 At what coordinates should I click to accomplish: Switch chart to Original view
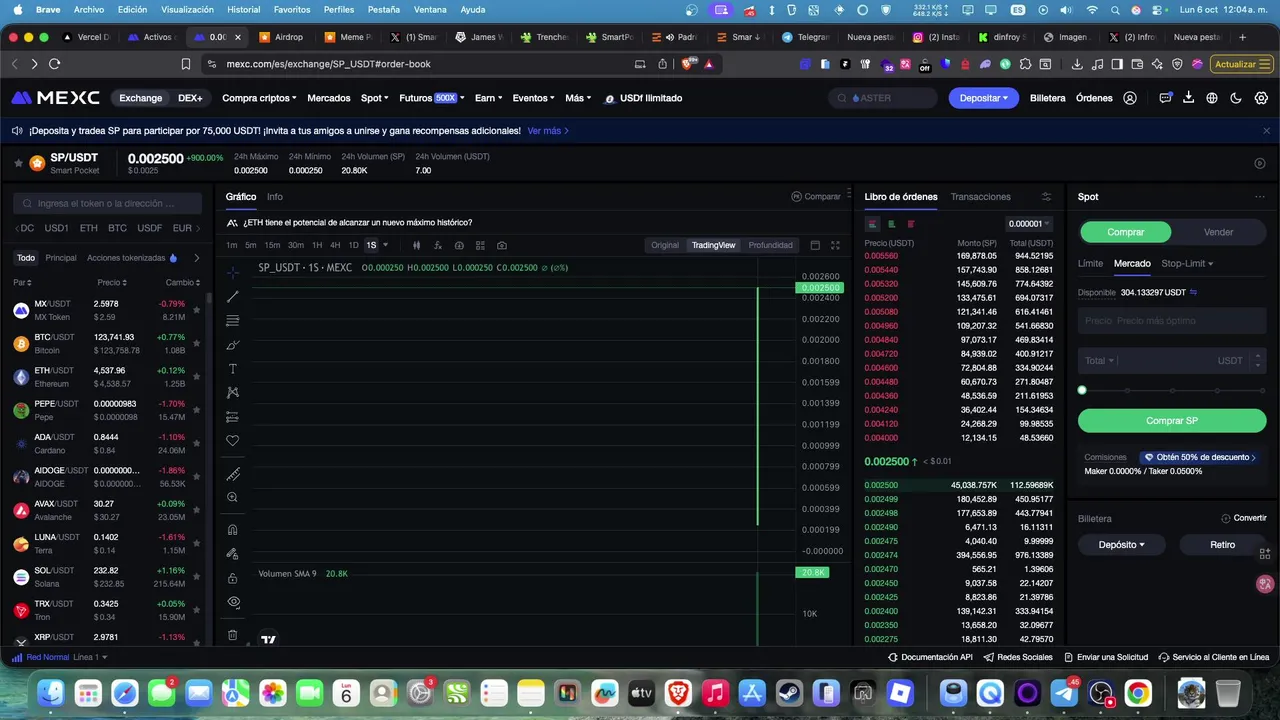(665, 245)
